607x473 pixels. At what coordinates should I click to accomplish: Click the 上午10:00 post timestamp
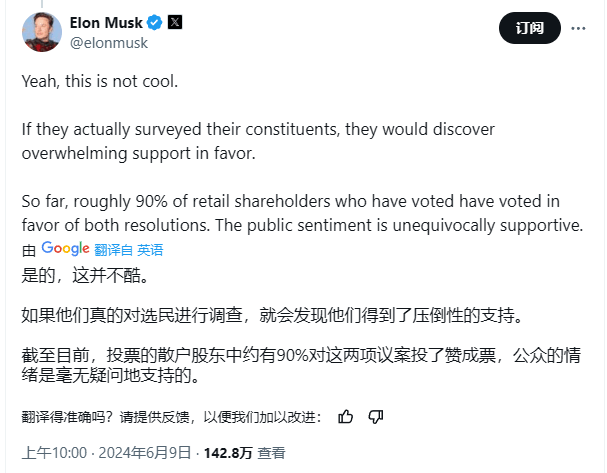[55, 453]
